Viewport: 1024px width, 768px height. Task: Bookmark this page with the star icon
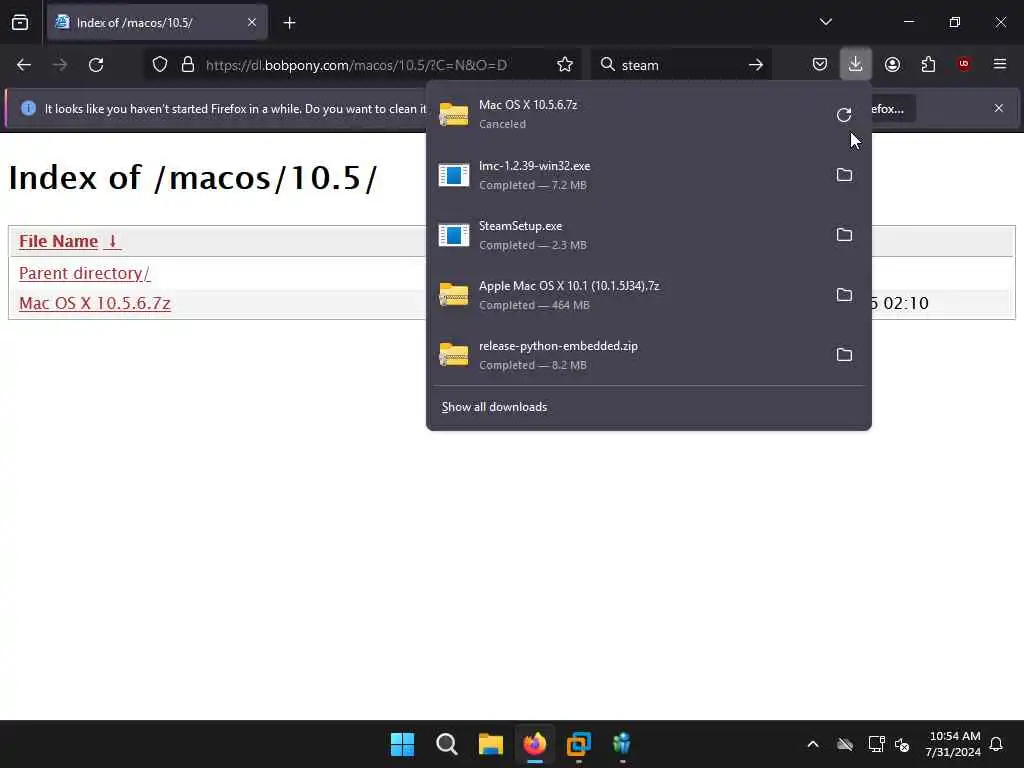pyautogui.click(x=565, y=65)
